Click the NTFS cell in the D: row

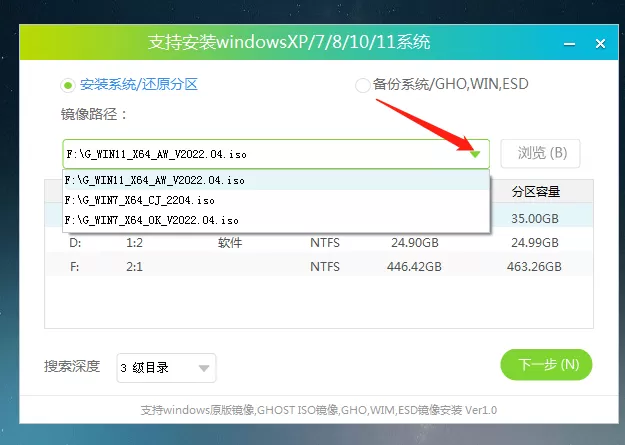tap(325, 242)
